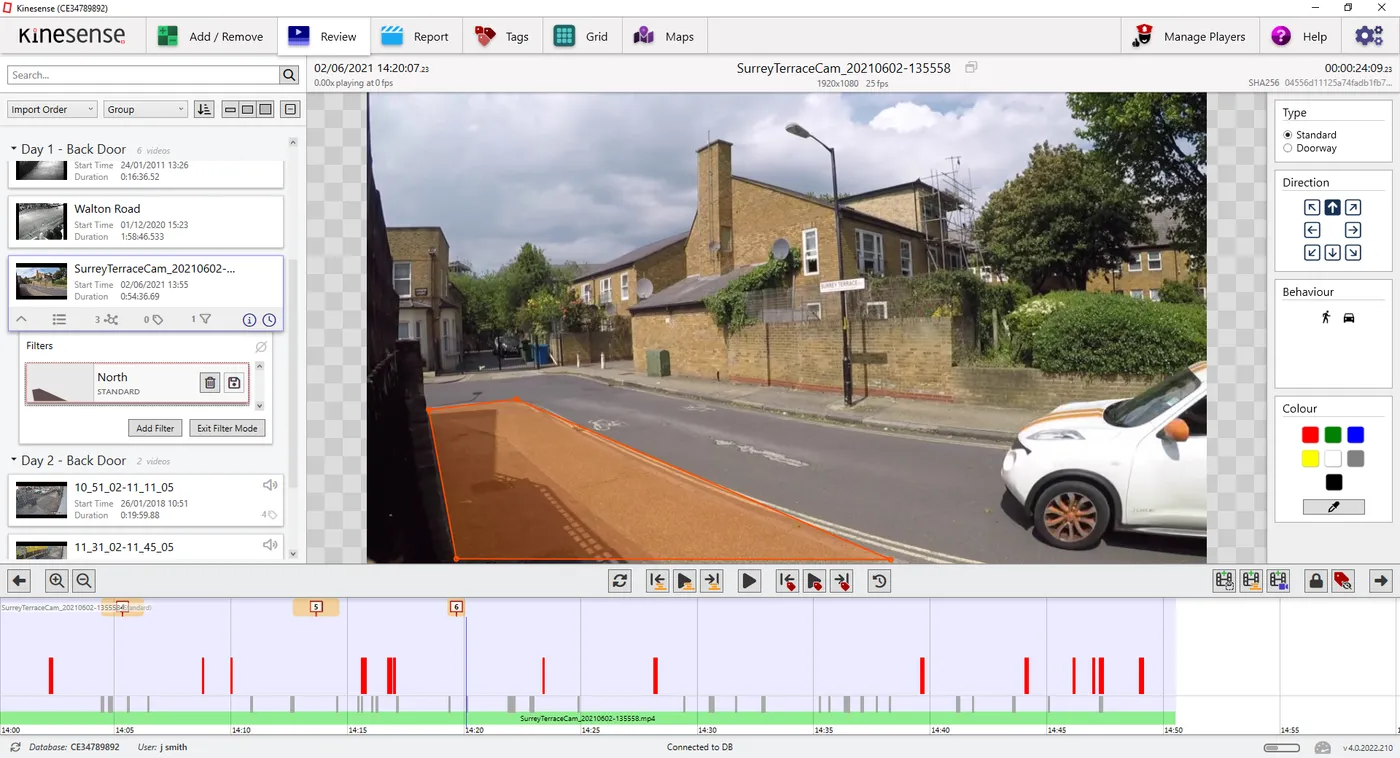Save the North filter with disk icon
Viewport: 1400px width, 758px height.
click(234, 382)
